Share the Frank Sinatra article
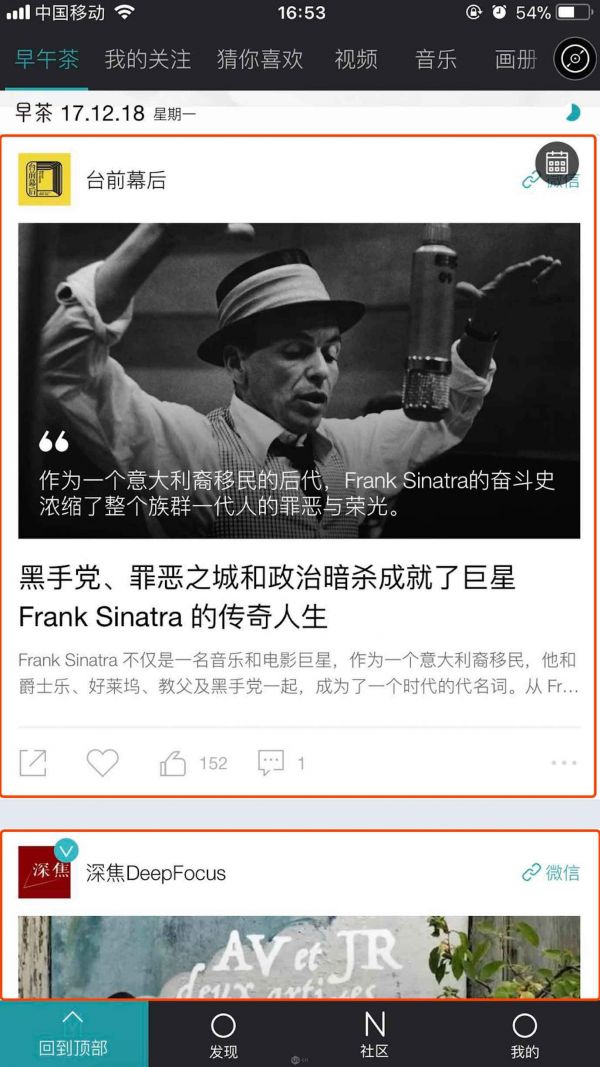This screenshot has width=600, height=1067. click(x=33, y=763)
